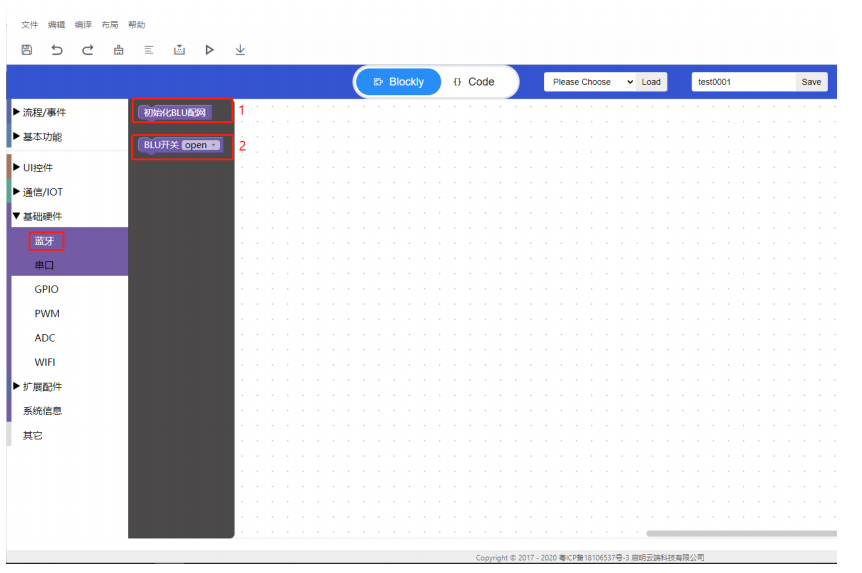
Task: Switch to the Blockly view tab
Action: (x=399, y=82)
